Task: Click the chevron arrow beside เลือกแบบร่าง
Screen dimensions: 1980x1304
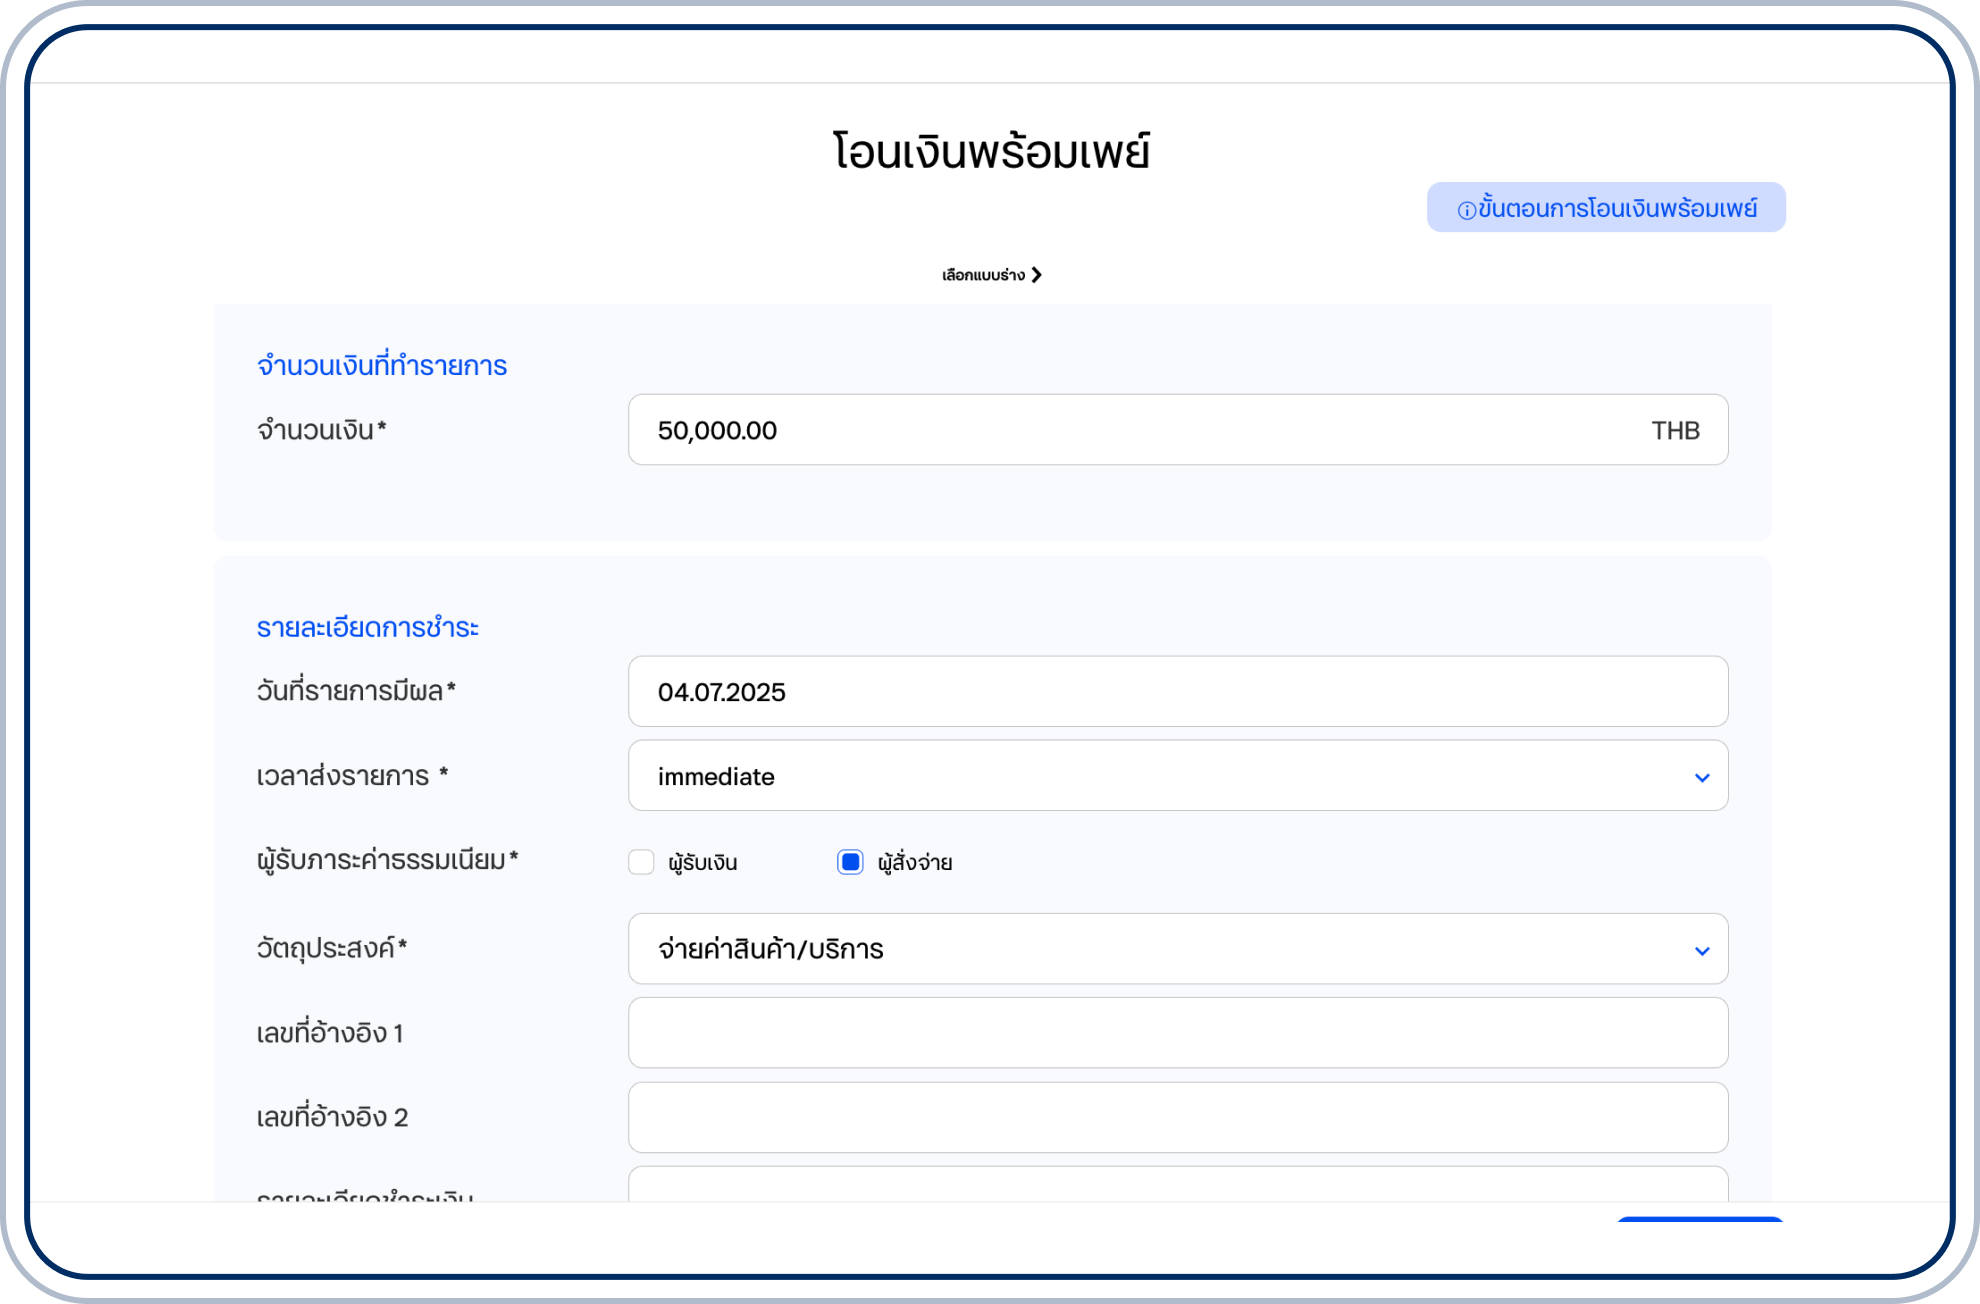Action: [1037, 275]
